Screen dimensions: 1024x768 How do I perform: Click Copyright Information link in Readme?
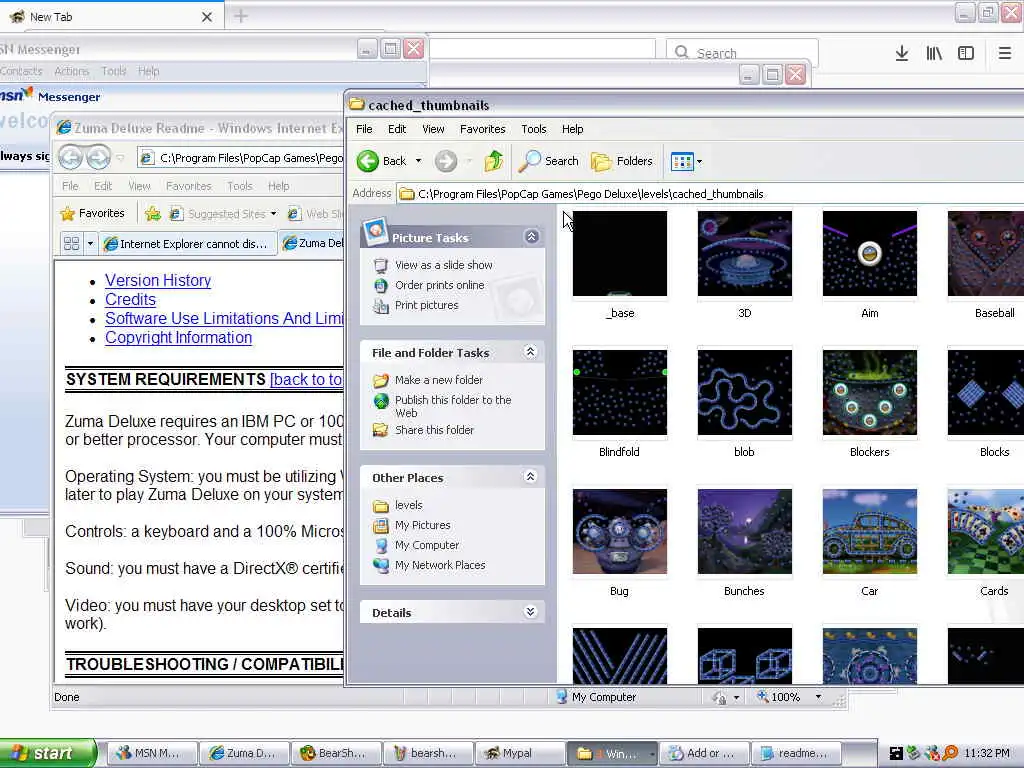[178, 338]
